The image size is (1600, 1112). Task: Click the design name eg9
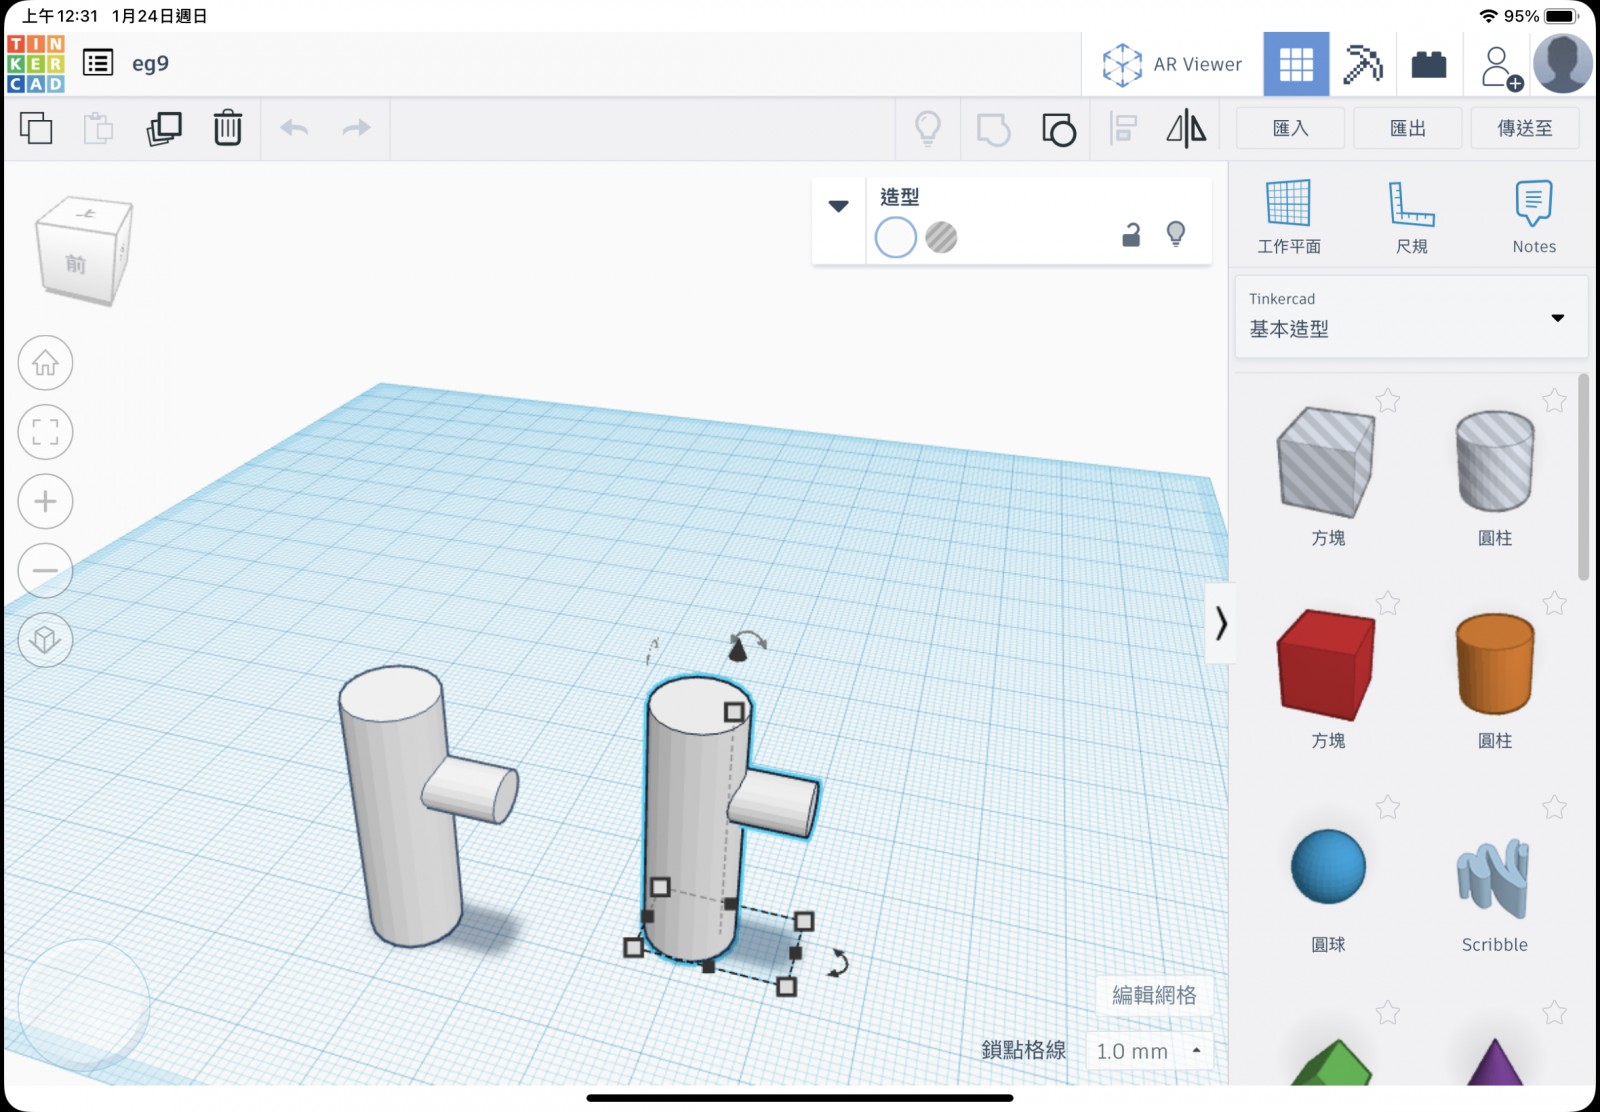[x=150, y=63]
